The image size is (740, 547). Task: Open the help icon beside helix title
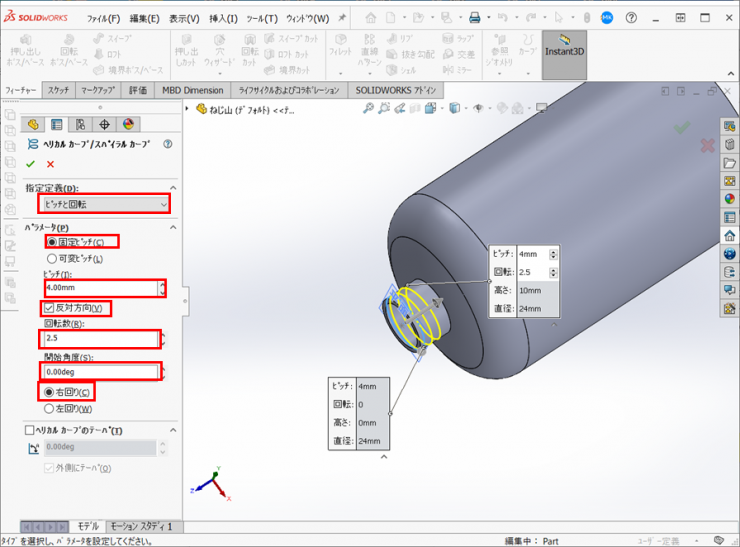click(168, 144)
